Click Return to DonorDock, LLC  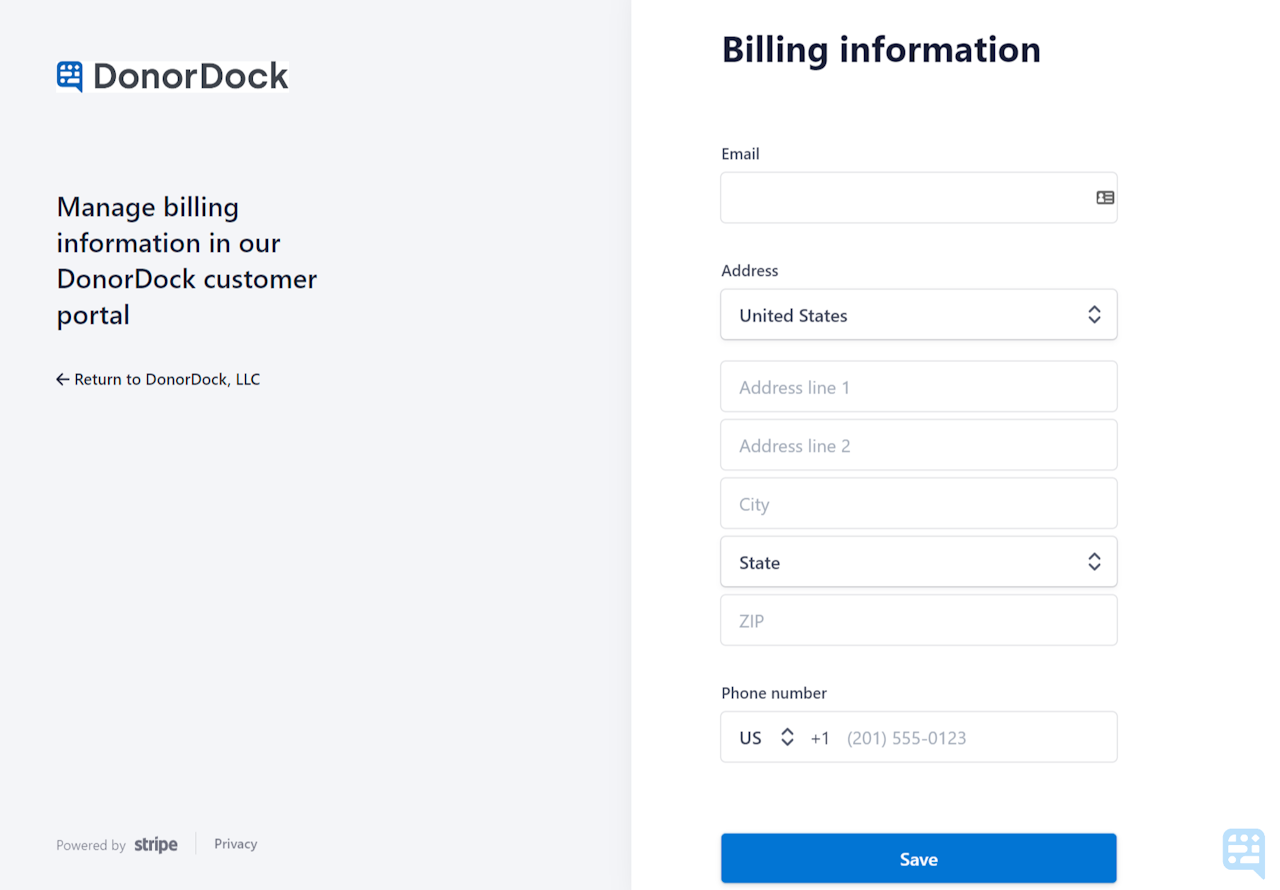tap(165, 379)
